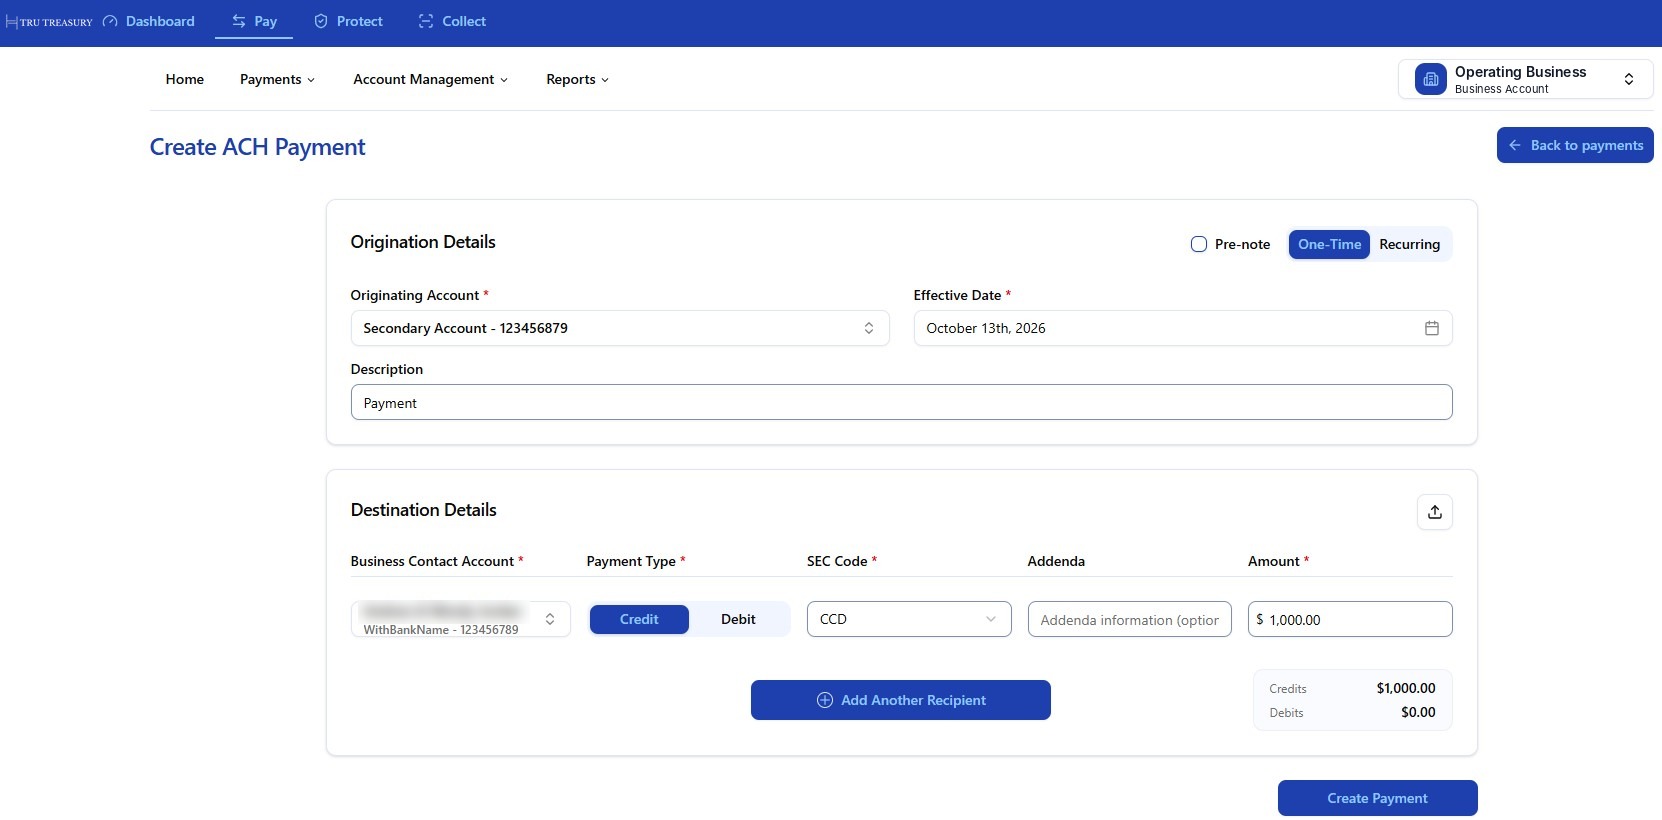Open the Dashboard tab
This screenshot has height=820, width=1662.
pyautogui.click(x=149, y=21)
